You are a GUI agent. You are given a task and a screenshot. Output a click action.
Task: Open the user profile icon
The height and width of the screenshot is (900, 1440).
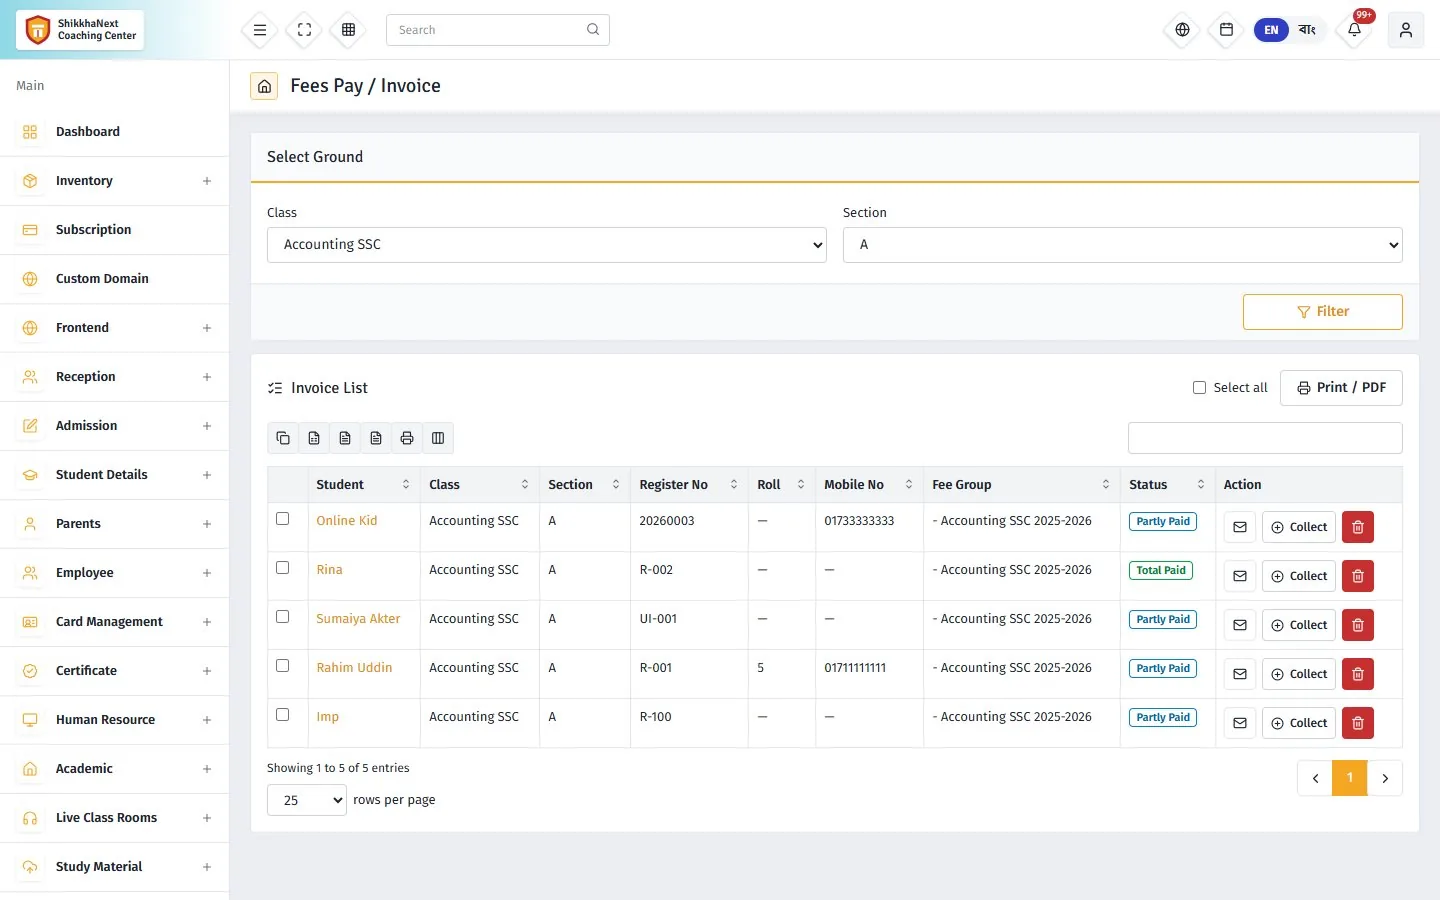point(1406,30)
